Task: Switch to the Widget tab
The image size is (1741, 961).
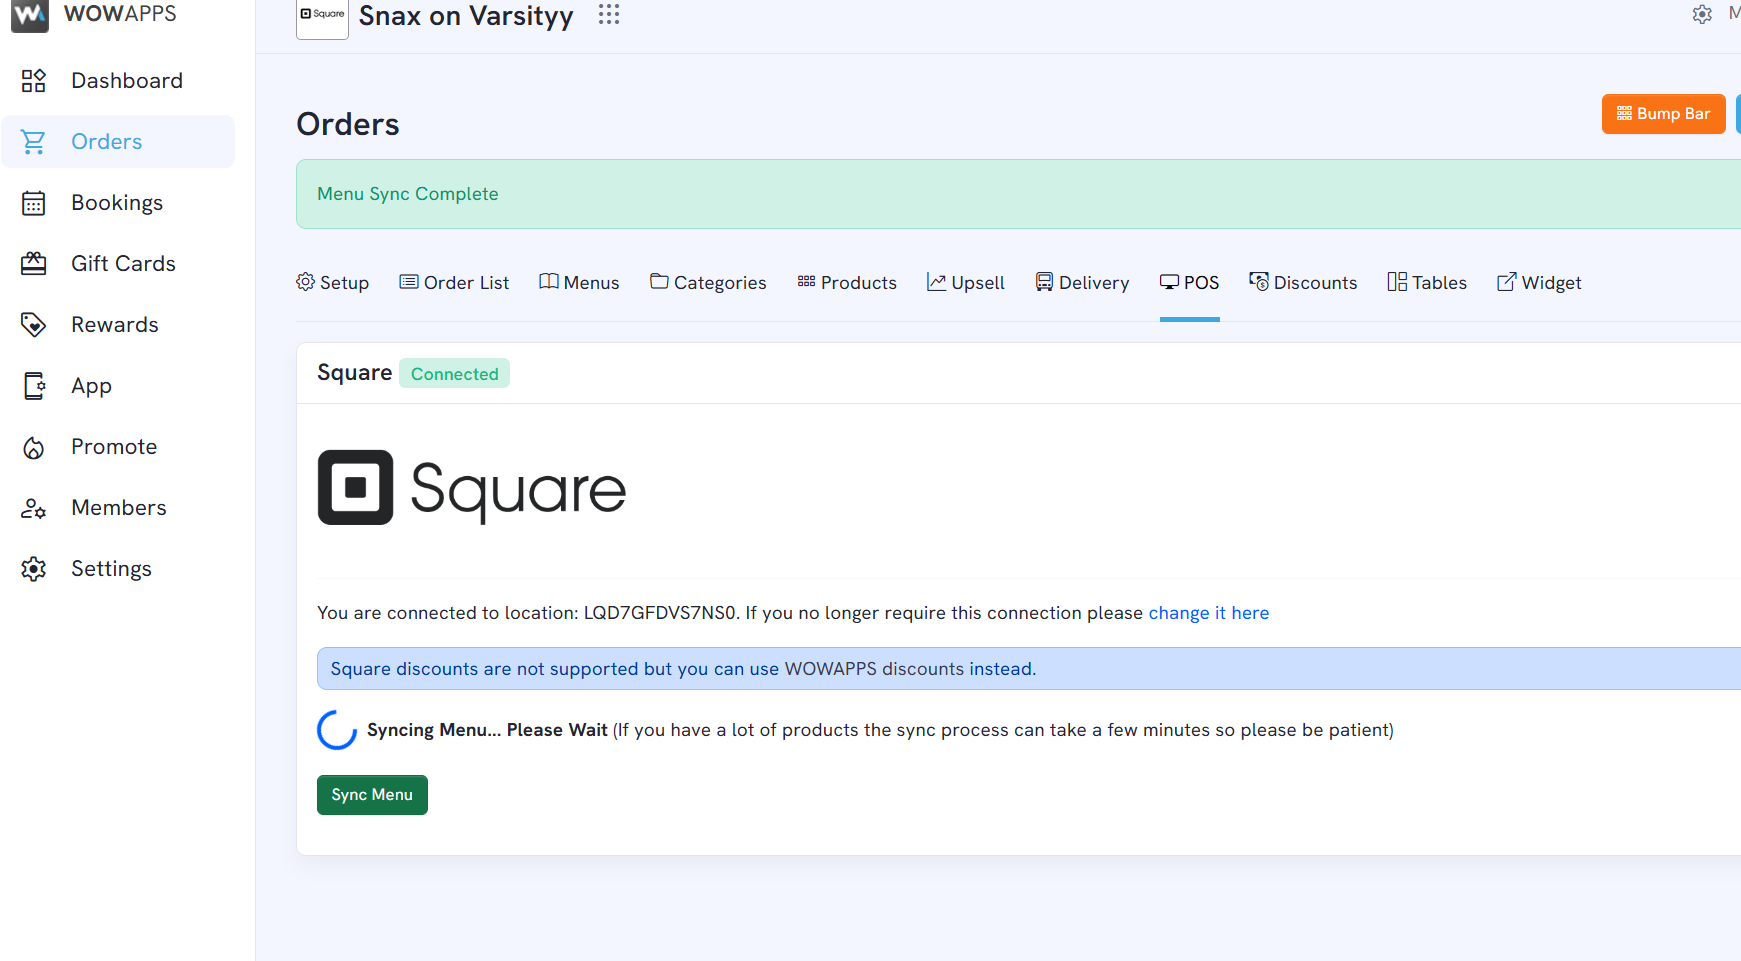Action: (1539, 283)
